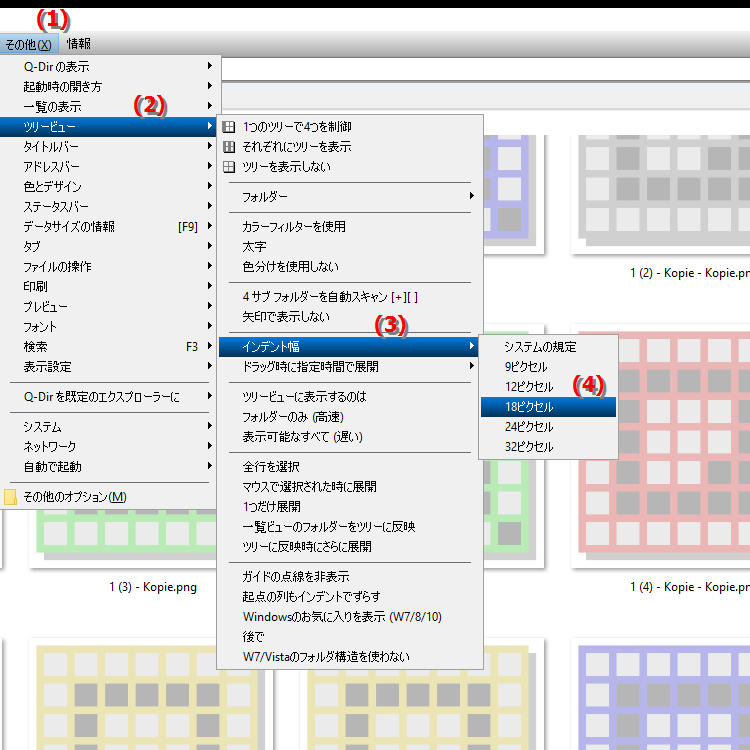Choose 1つのツリーで4つを制御
Image resolution: width=750 pixels, height=750 pixels.
350,127
